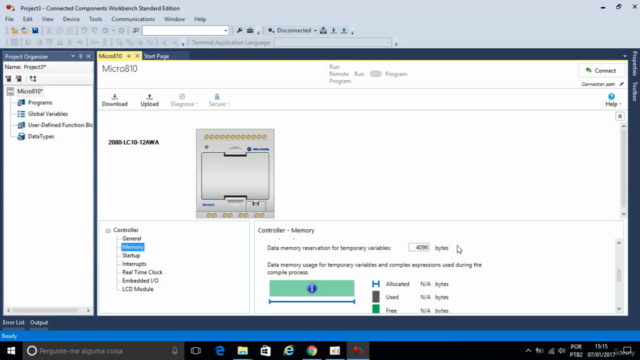This screenshot has height=360, width=640.
Task: Open the Diagnose dropdown
Action: 184,100
